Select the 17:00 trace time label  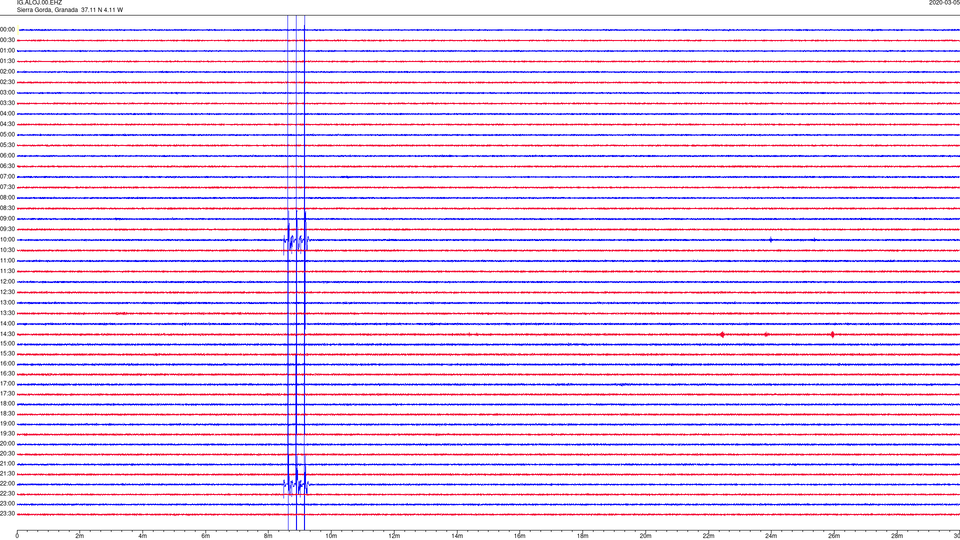[7, 384]
